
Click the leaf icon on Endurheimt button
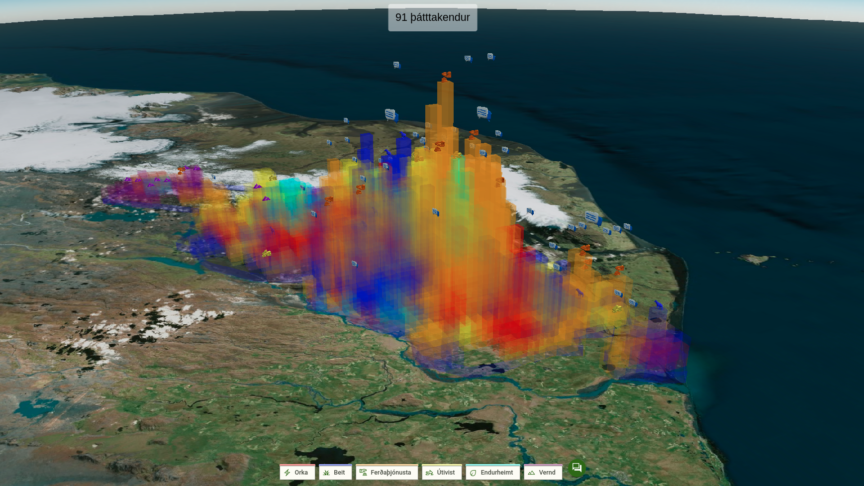click(472, 472)
